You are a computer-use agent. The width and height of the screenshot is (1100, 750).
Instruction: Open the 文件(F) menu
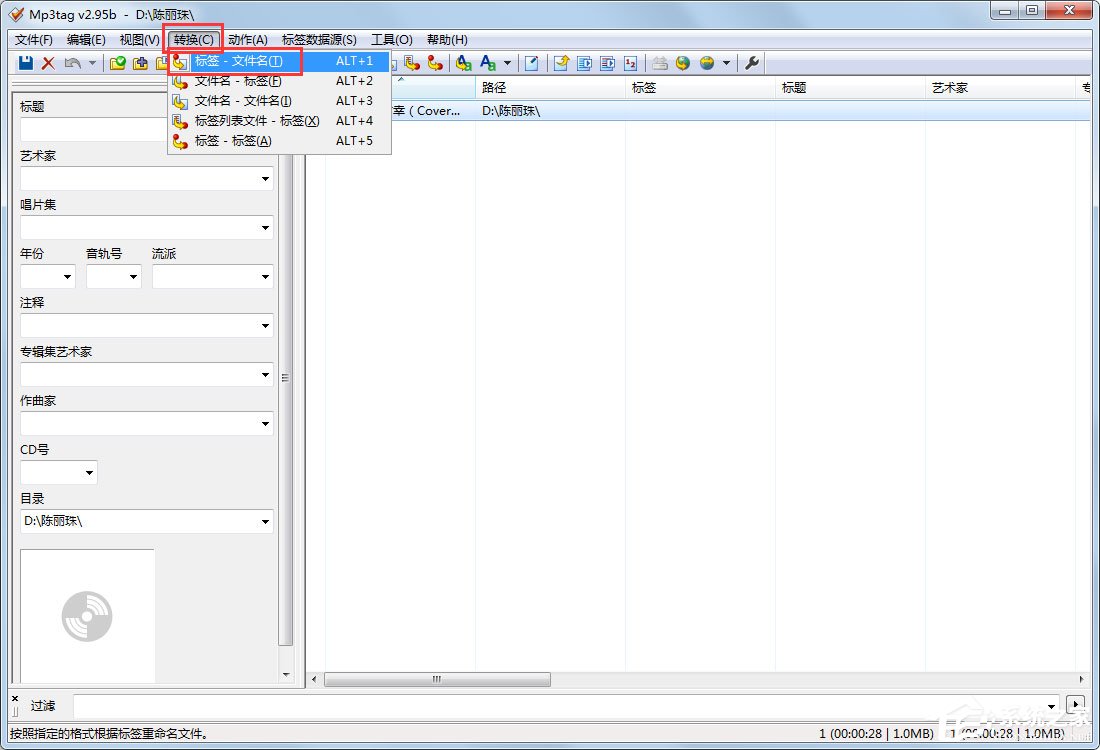(x=34, y=40)
